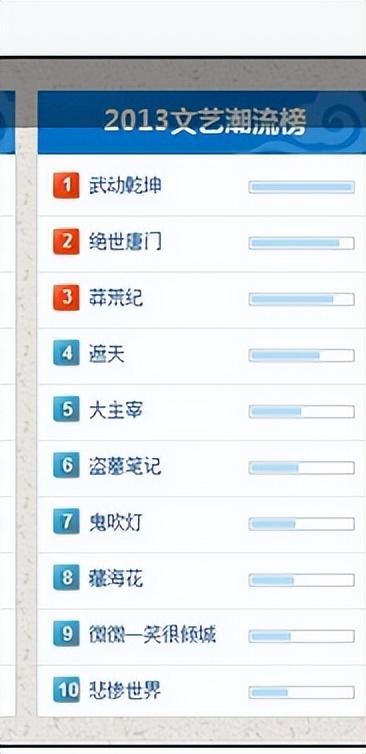Select the 鬼吹灯 entry
This screenshot has width=366, height=754.
[116, 523]
